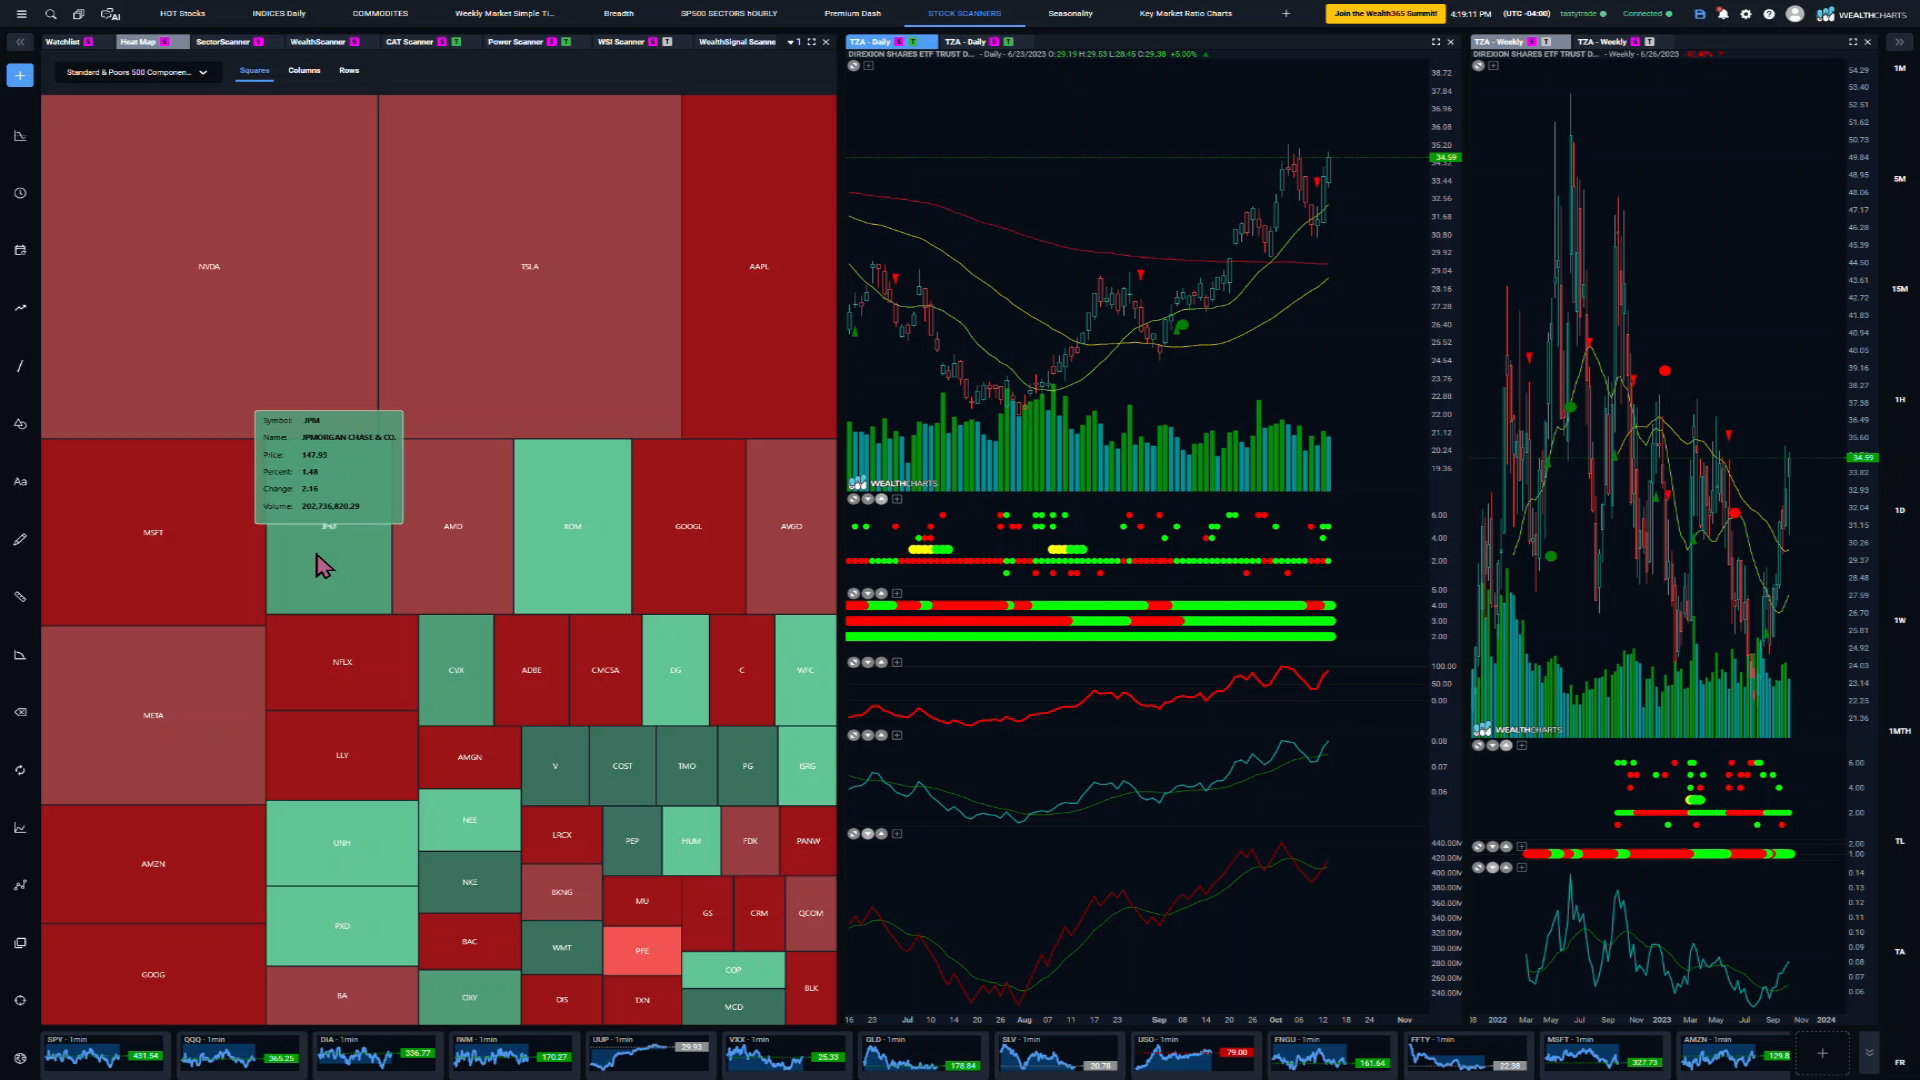Collapse left panel with double-chevron
This screenshot has height=1080, width=1920.
[x=20, y=42]
